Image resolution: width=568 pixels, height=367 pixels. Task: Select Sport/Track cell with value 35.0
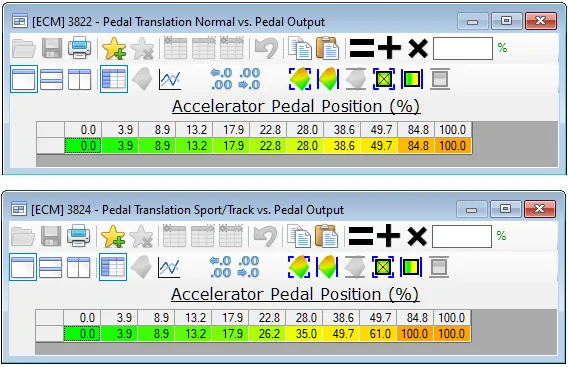304,334
